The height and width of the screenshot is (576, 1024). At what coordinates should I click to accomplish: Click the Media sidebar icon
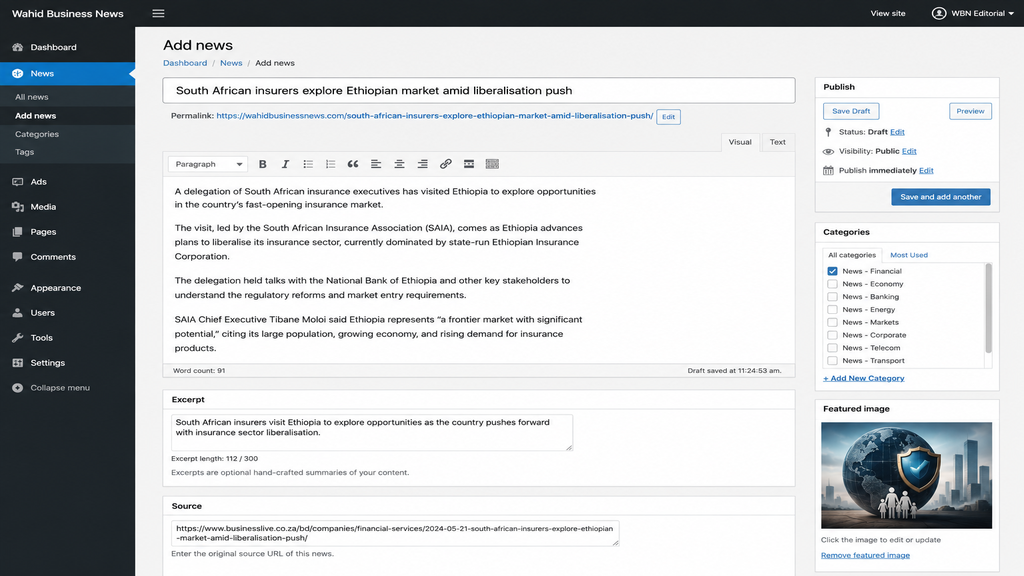[x=18, y=206]
